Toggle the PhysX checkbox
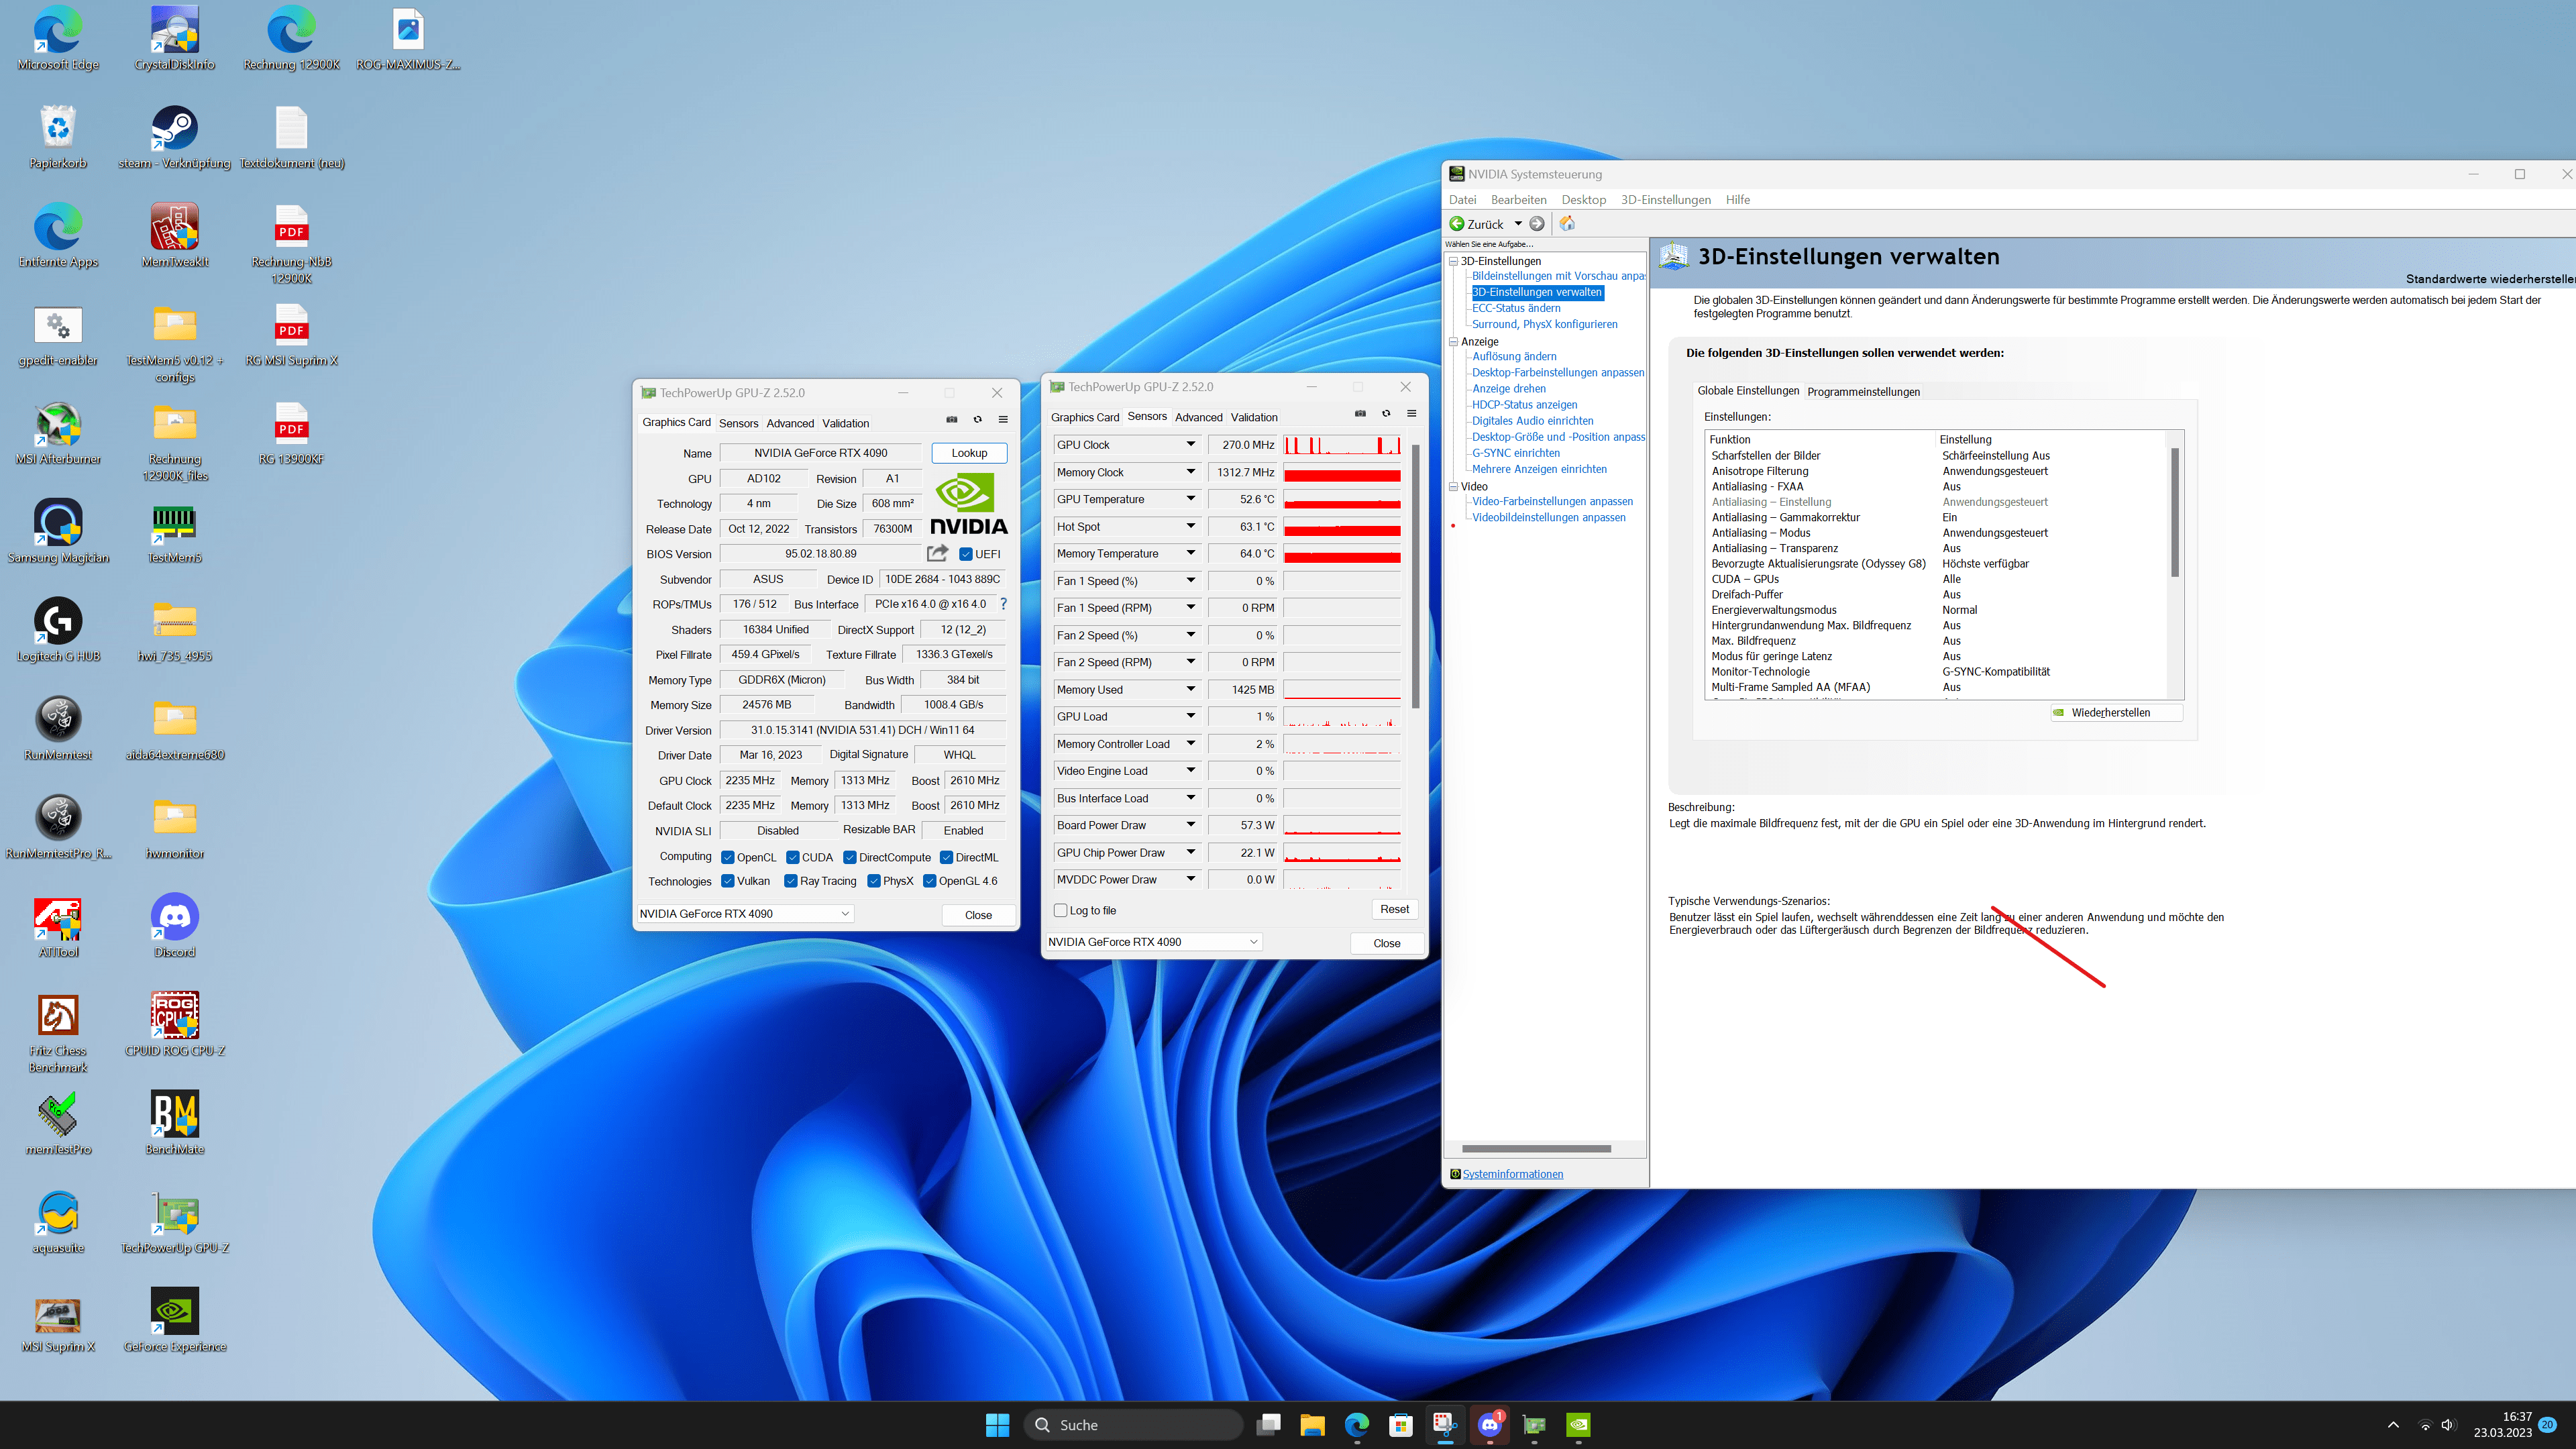 coord(874,881)
